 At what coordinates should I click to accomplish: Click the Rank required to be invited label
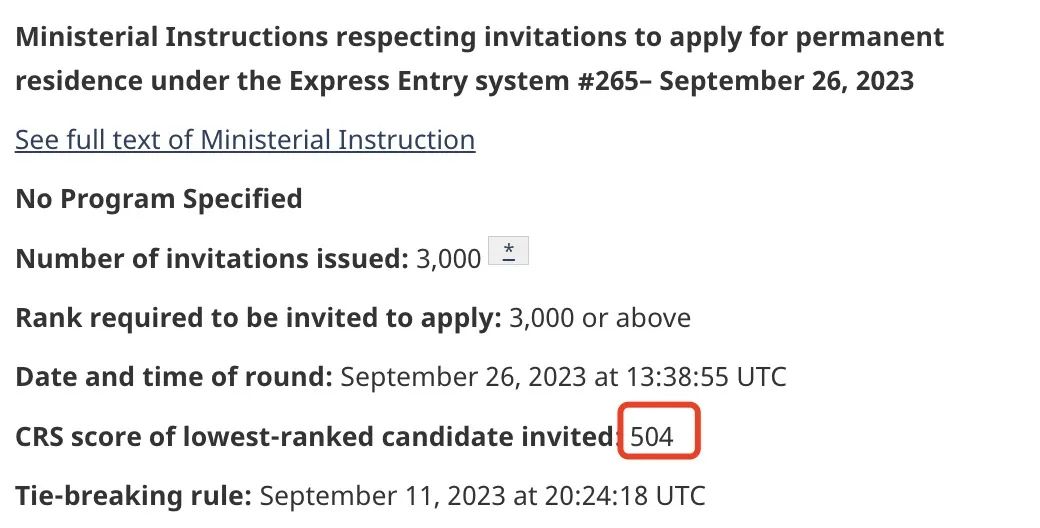[259, 318]
